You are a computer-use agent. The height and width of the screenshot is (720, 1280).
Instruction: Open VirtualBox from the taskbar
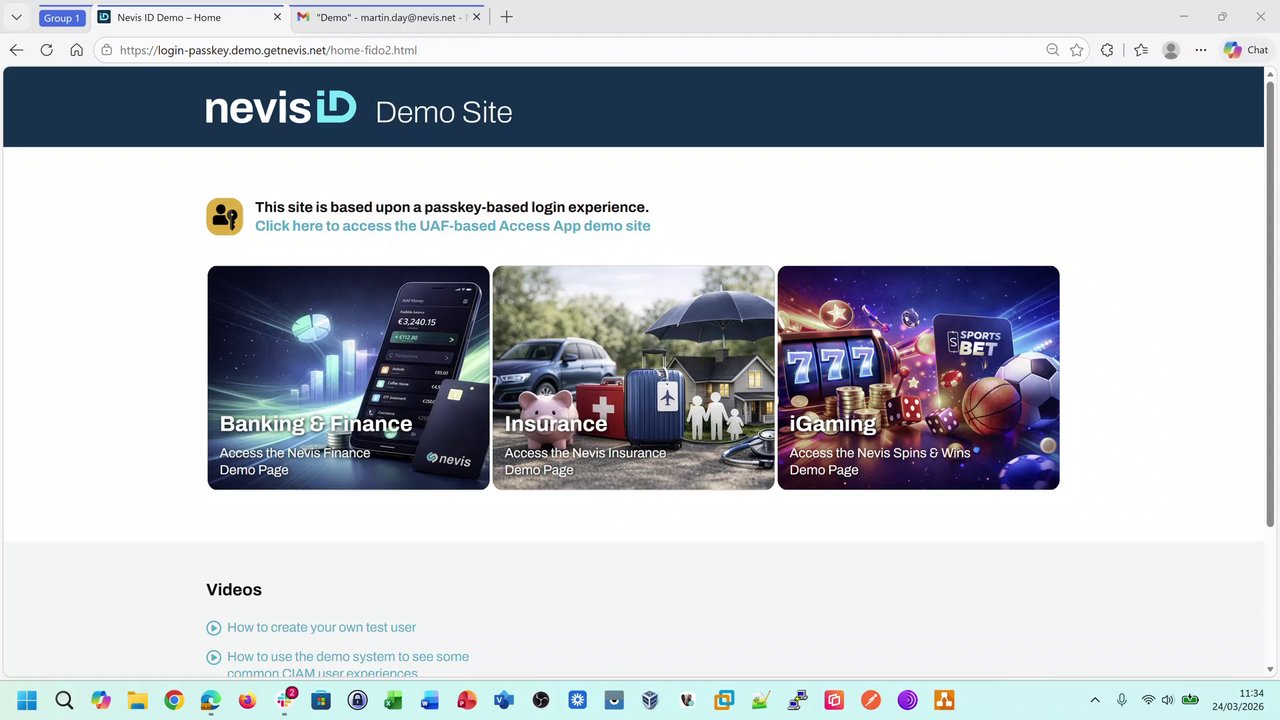coord(651,700)
